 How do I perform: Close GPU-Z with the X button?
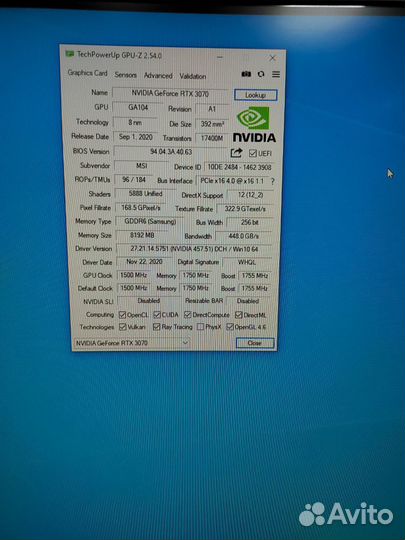click(272, 58)
